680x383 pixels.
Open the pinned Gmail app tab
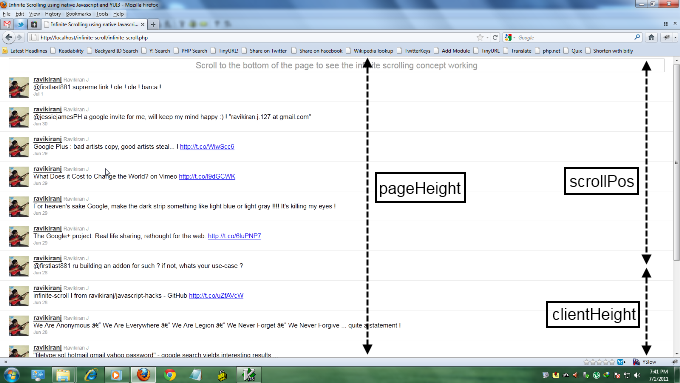[x=7, y=24]
